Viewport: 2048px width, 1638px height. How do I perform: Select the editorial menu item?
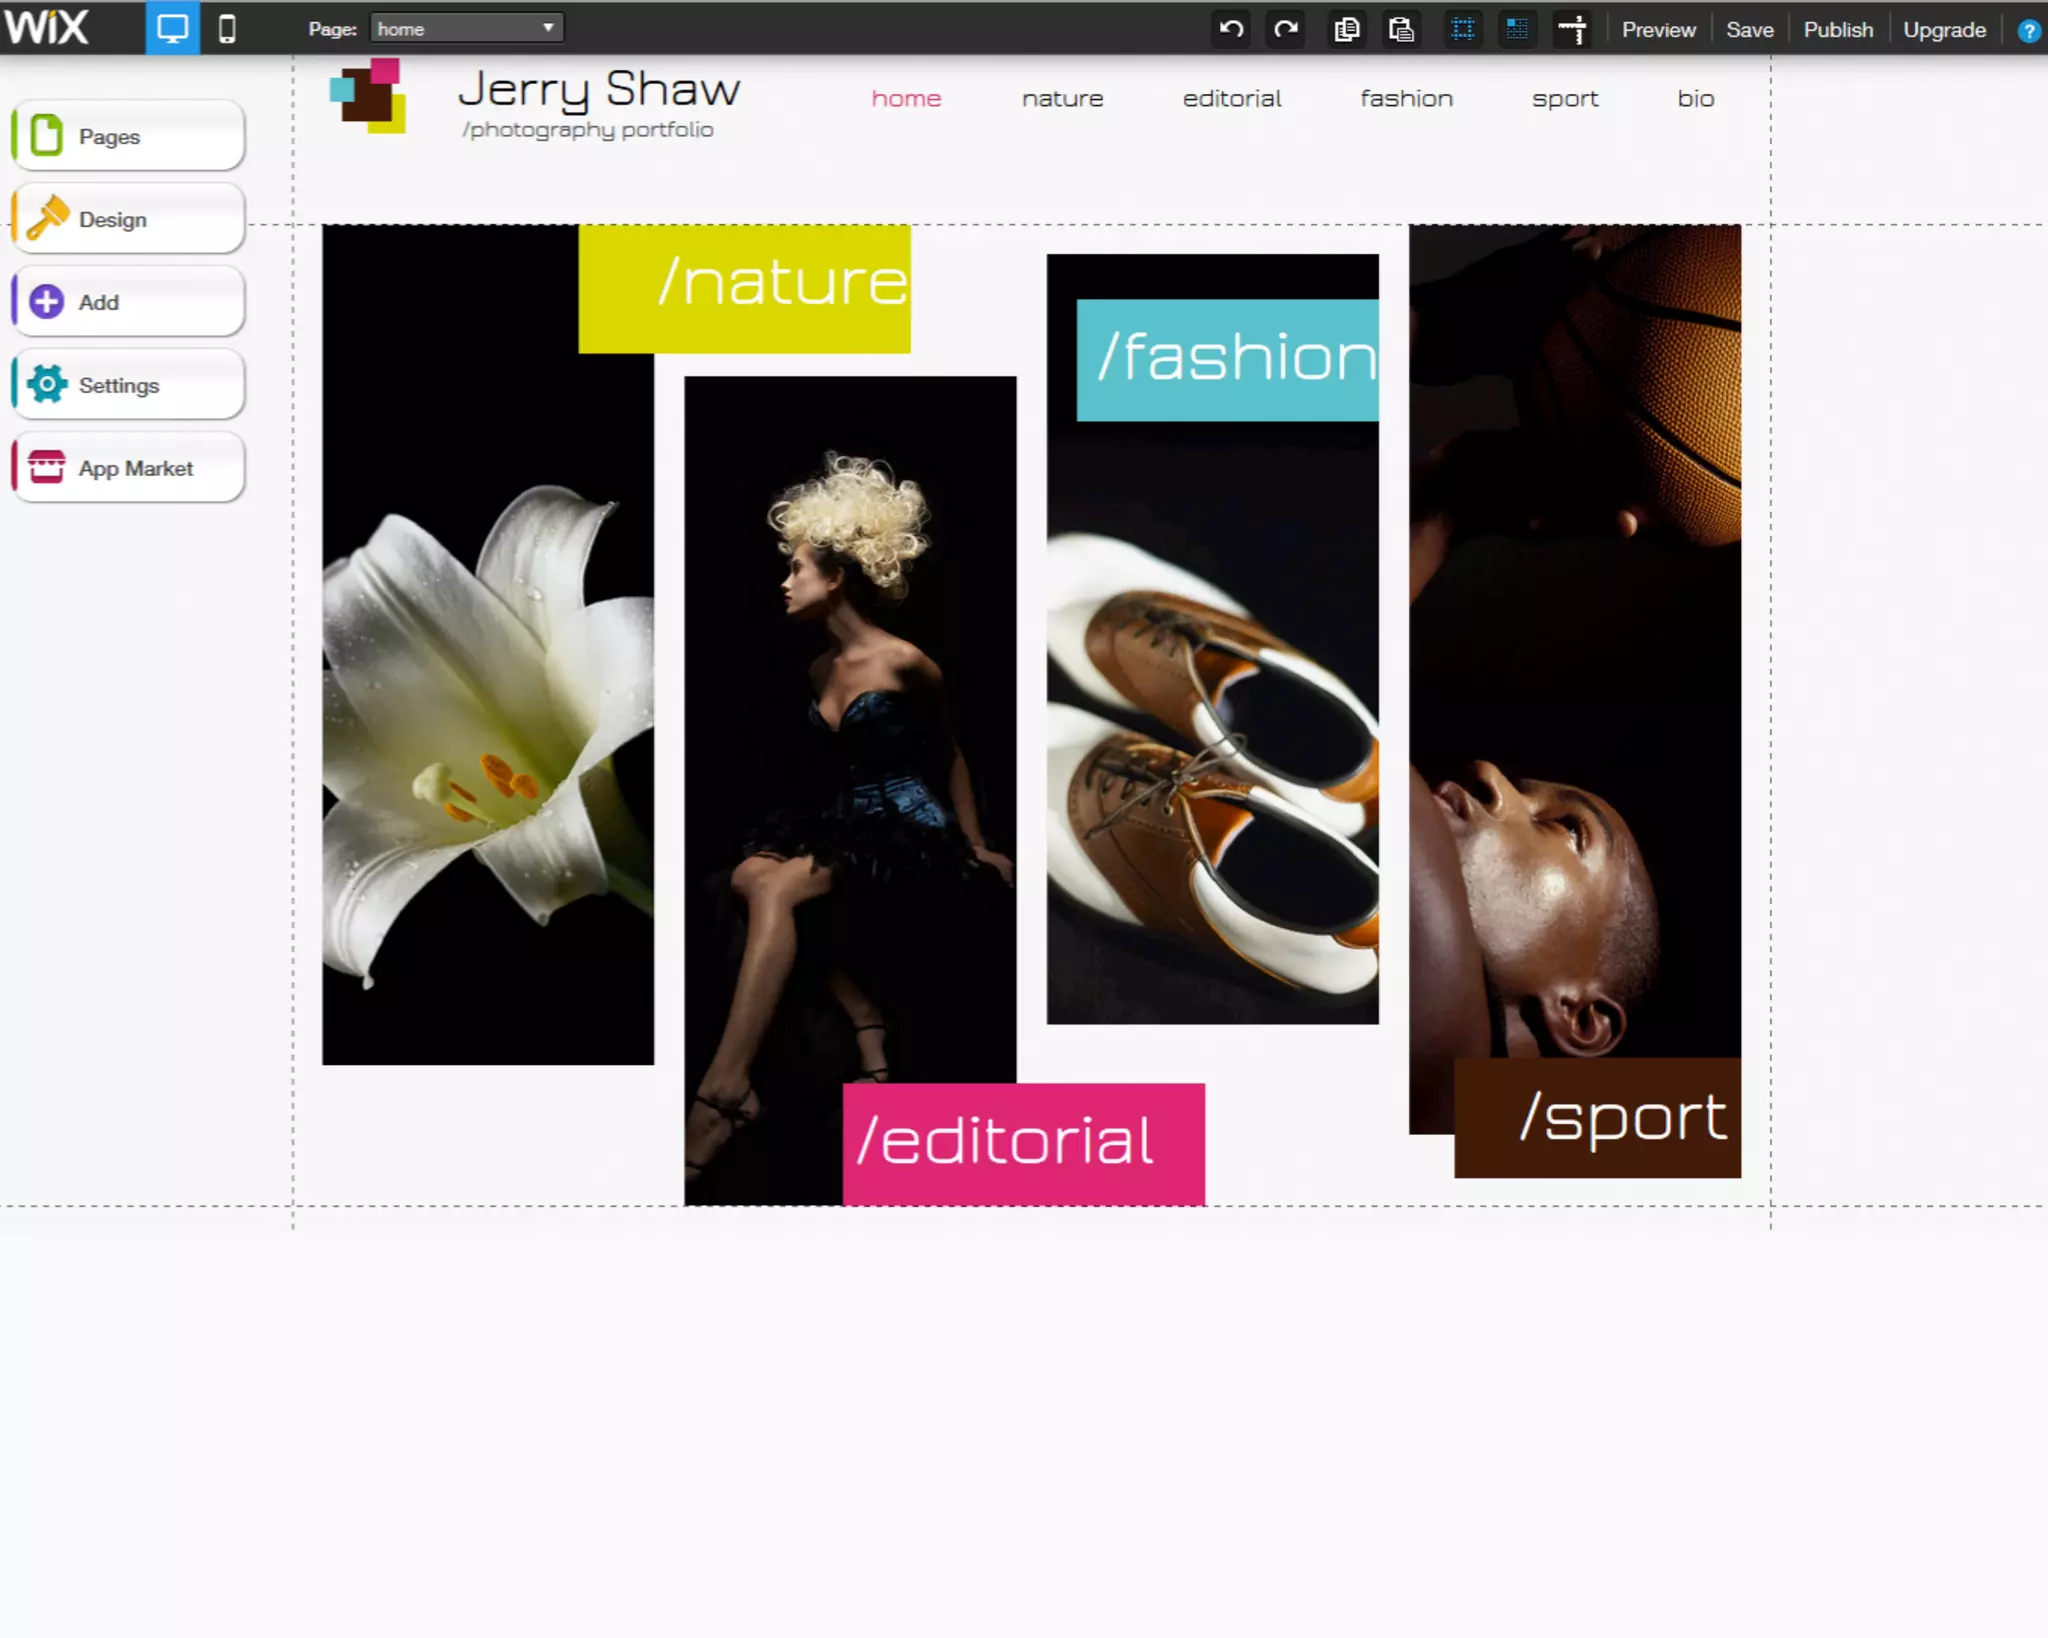pyautogui.click(x=1231, y=98)
